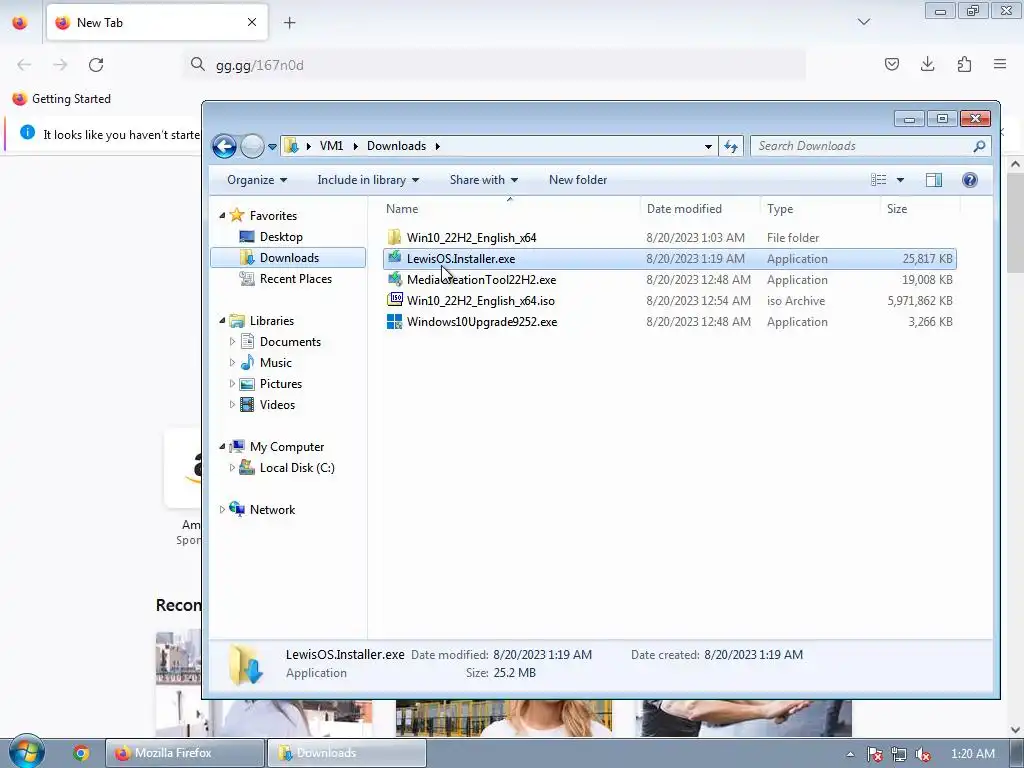Switch to Mozilla Firefox taskbar button
The image size is (1024, 768).
pos(185,753)
